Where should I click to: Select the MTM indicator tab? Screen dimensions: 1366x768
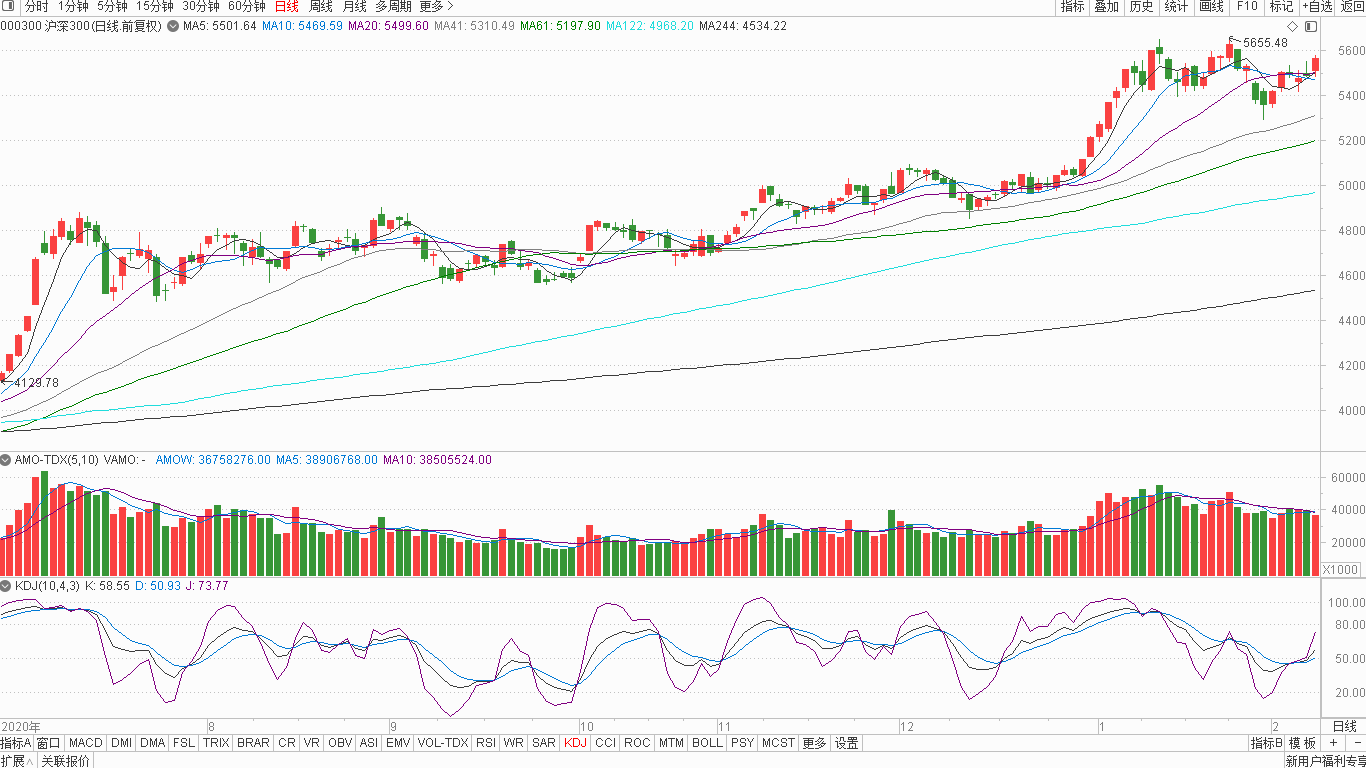671,743
